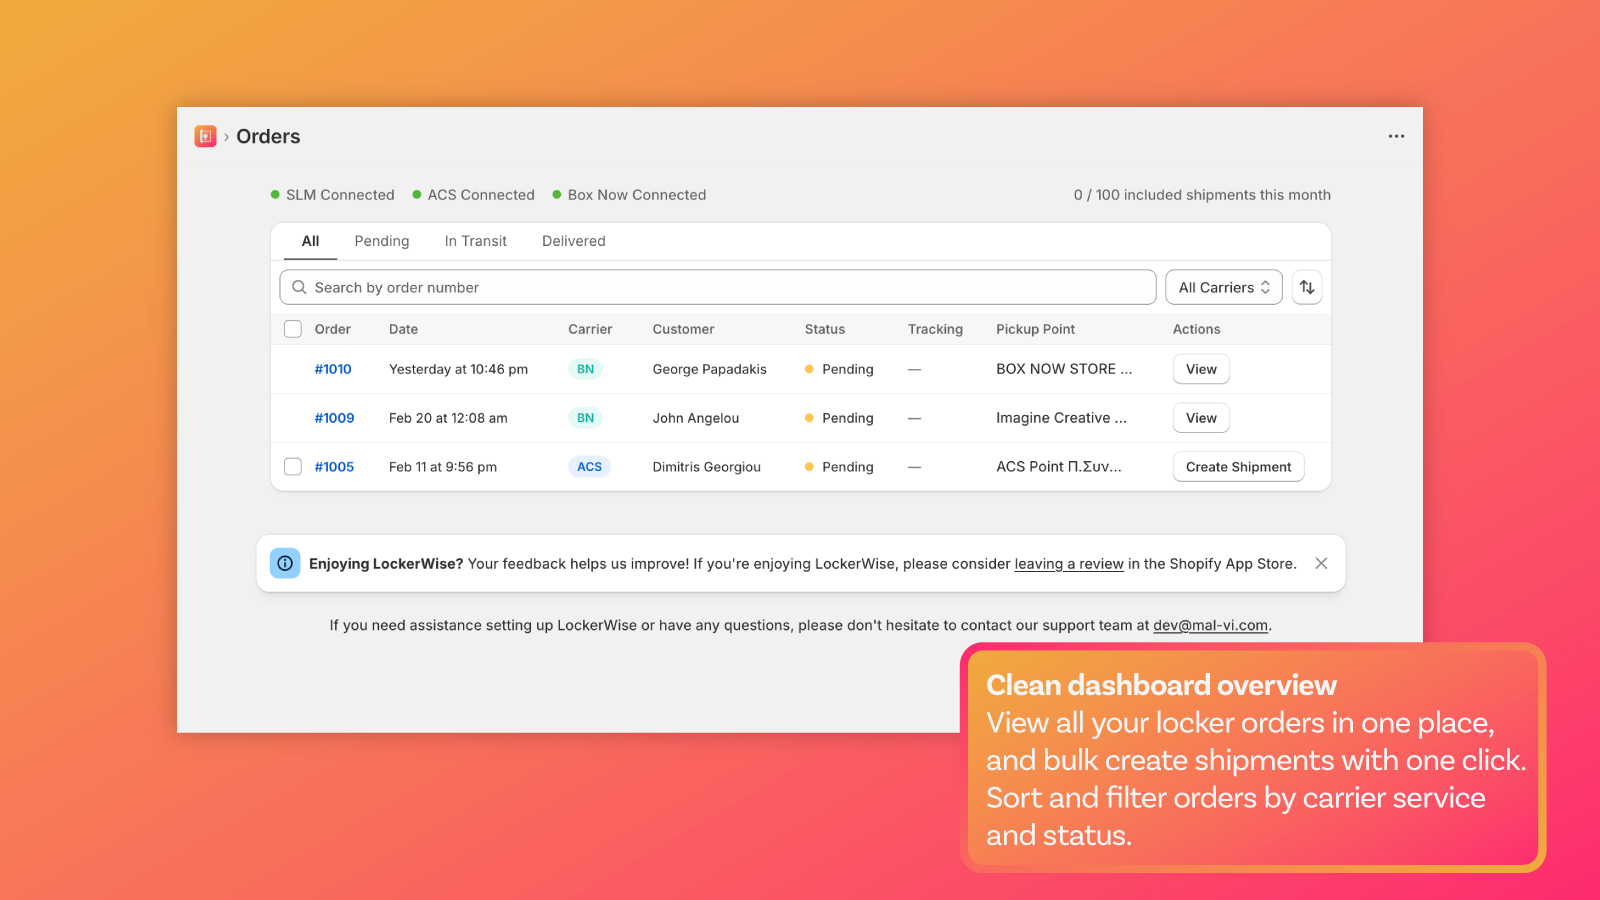The image size is (1600, 900).
Task: Focus the Search by order number field
Action: point(718,287)
